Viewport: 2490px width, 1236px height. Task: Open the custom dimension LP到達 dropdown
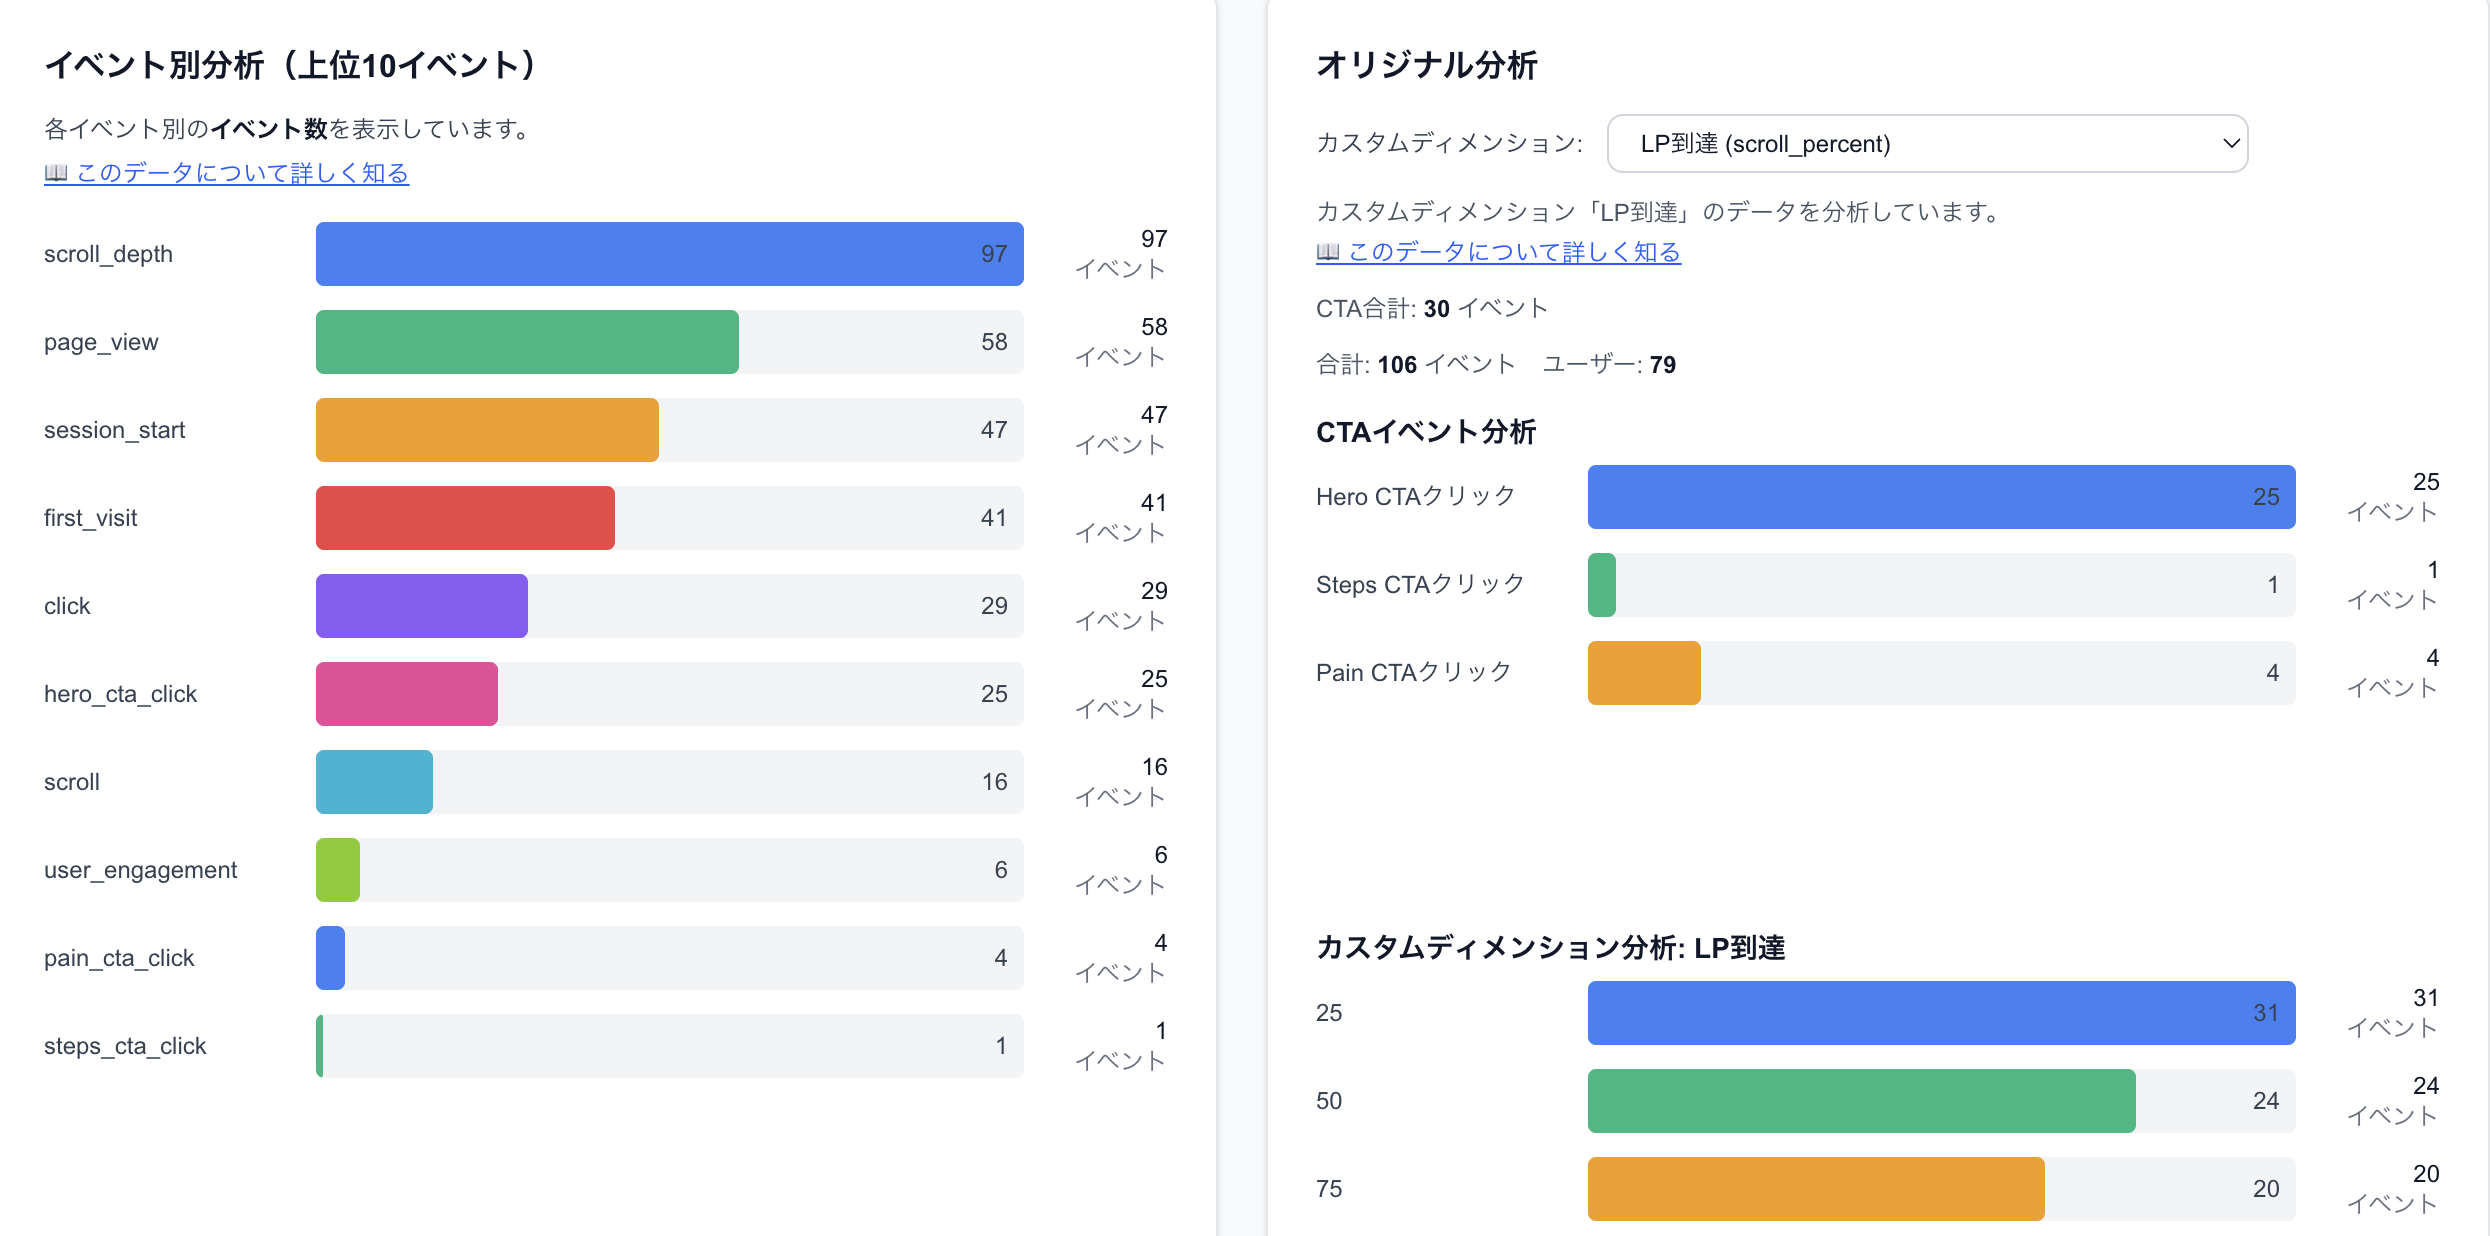[x=1925, y=144]
